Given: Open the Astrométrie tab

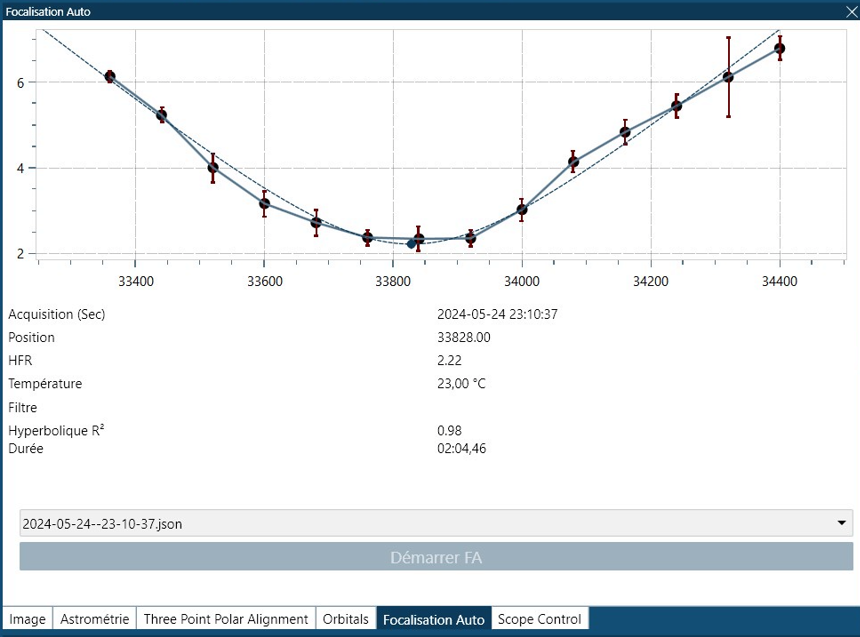Looking at the screenshot, I should point(94,619).
